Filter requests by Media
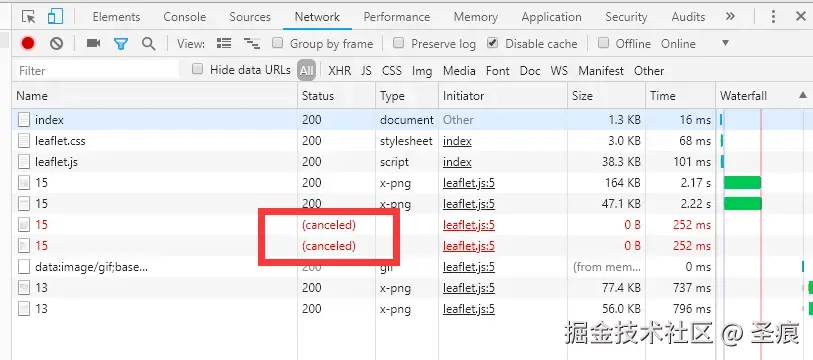Image resolution: width=813 pixels, height=360 pixels. 459,71
